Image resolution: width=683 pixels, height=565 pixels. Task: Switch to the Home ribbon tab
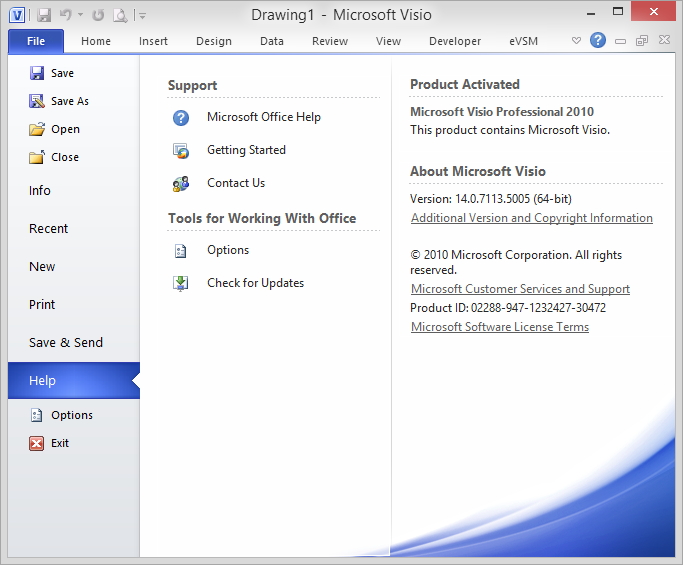pyautogui.click(x=96, y=41)
